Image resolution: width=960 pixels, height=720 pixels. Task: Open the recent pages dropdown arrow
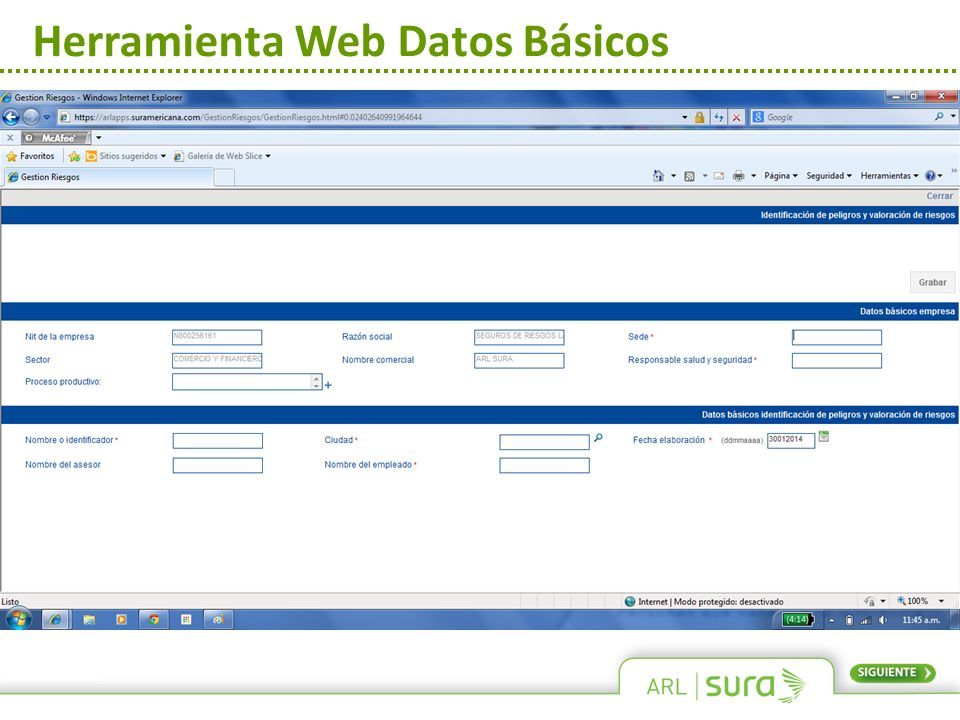(47, 117)
